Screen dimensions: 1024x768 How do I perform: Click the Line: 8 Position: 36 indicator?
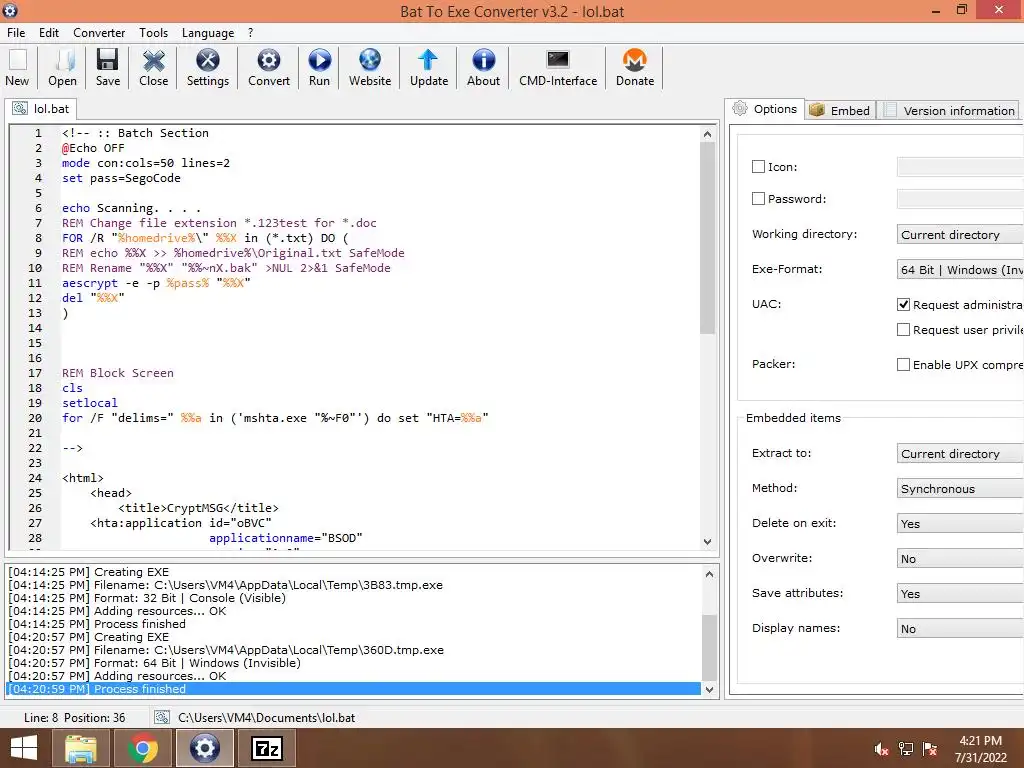(x=74, y=717)
